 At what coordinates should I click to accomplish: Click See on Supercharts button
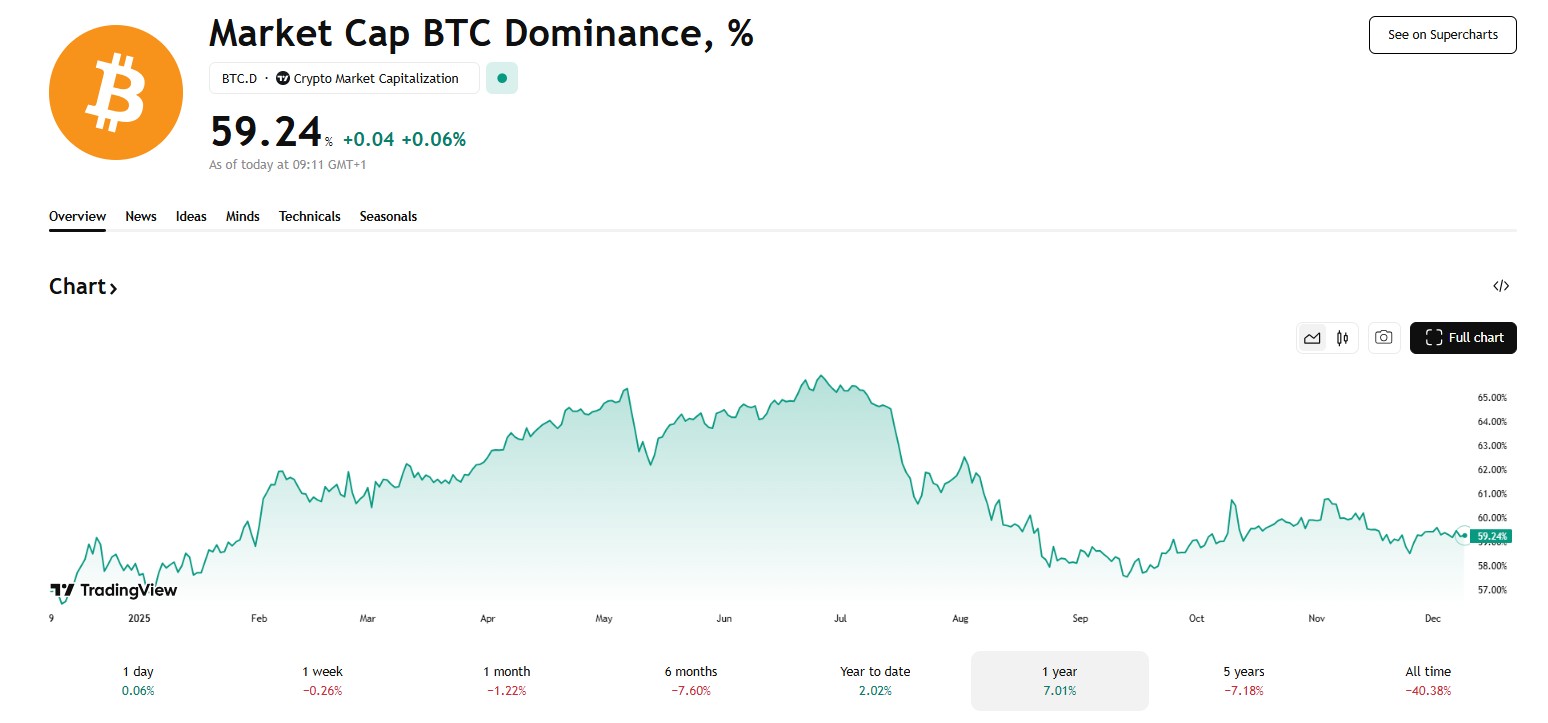[x=1442, y=35]
